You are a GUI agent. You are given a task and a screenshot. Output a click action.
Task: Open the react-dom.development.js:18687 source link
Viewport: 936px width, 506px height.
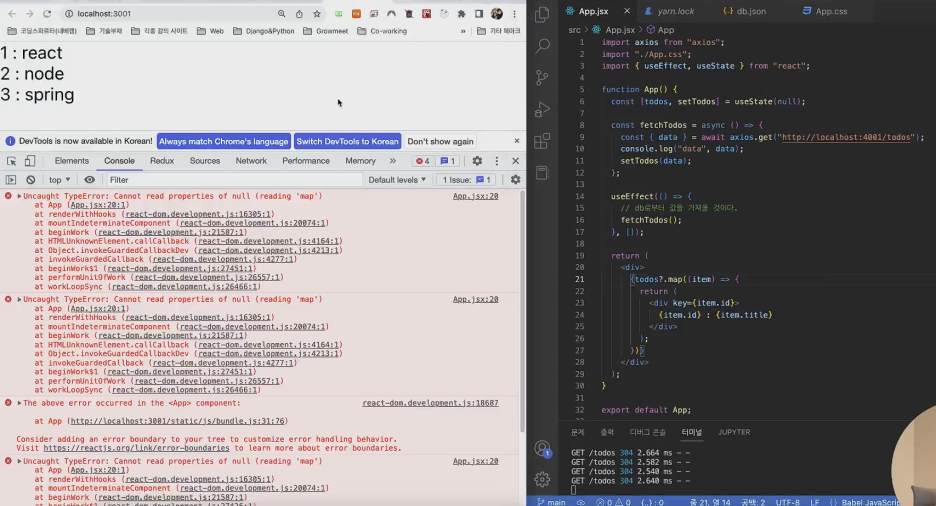click(x=430, y=403)
